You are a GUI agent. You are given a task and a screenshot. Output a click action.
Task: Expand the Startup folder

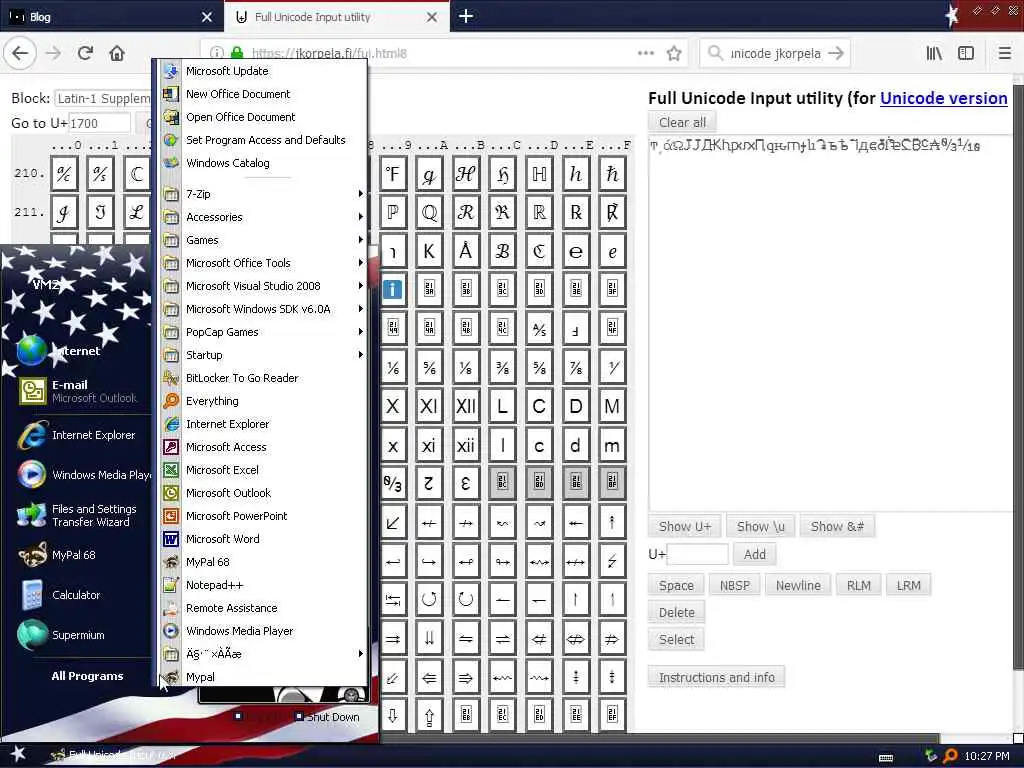point(263,355)
